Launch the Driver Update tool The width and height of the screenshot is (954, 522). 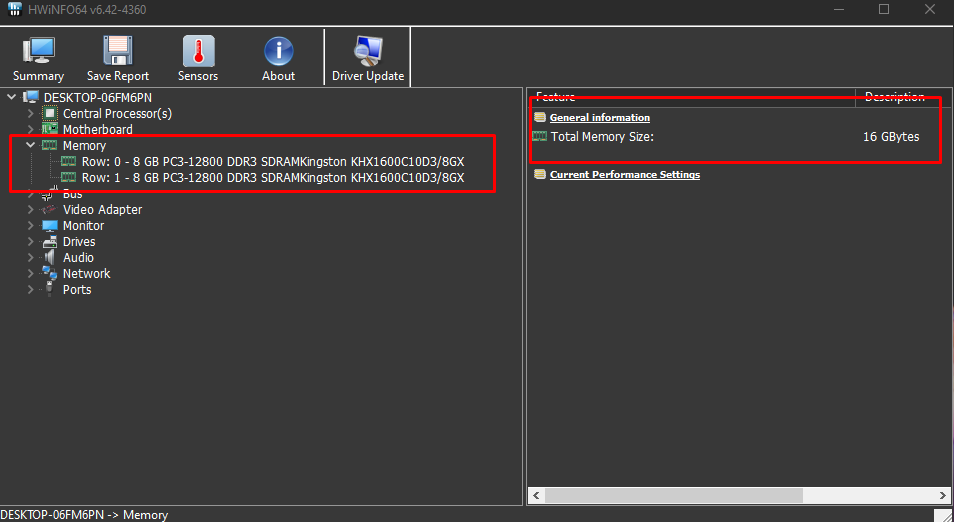click(x=368, y=50)
